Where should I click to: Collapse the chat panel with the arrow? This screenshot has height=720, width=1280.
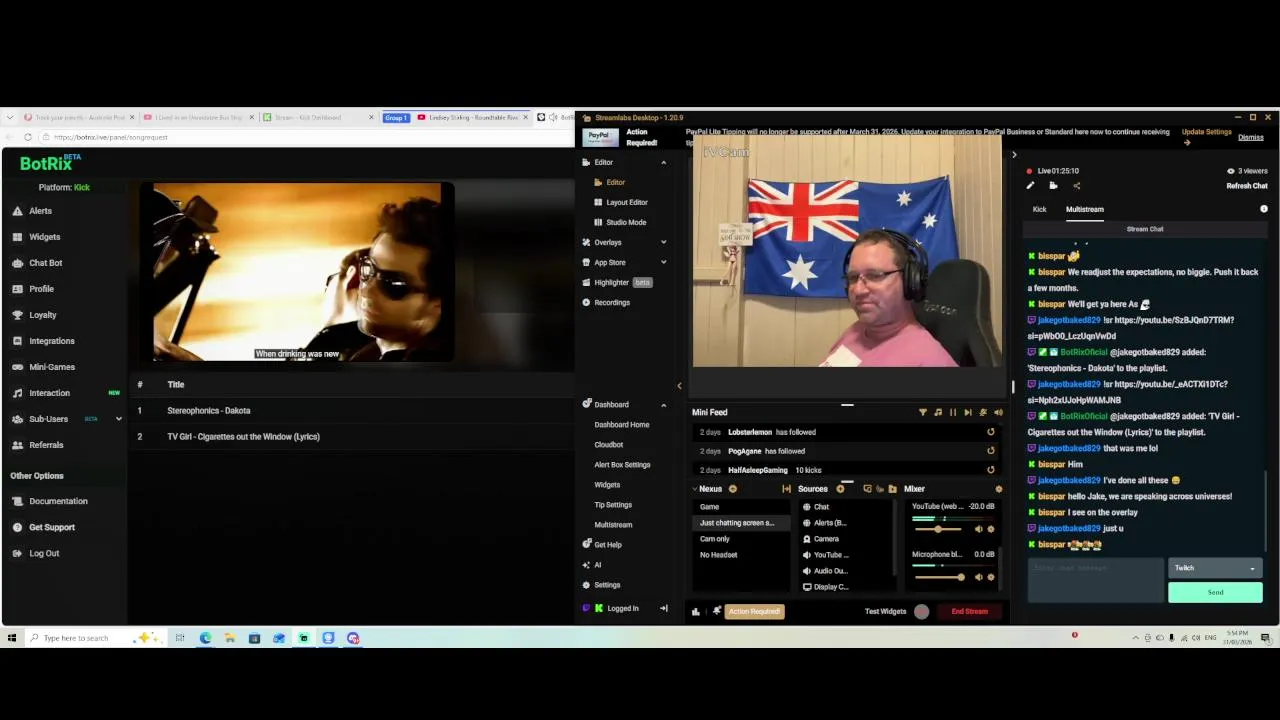pyautogui.click(x=1014, y=155)
